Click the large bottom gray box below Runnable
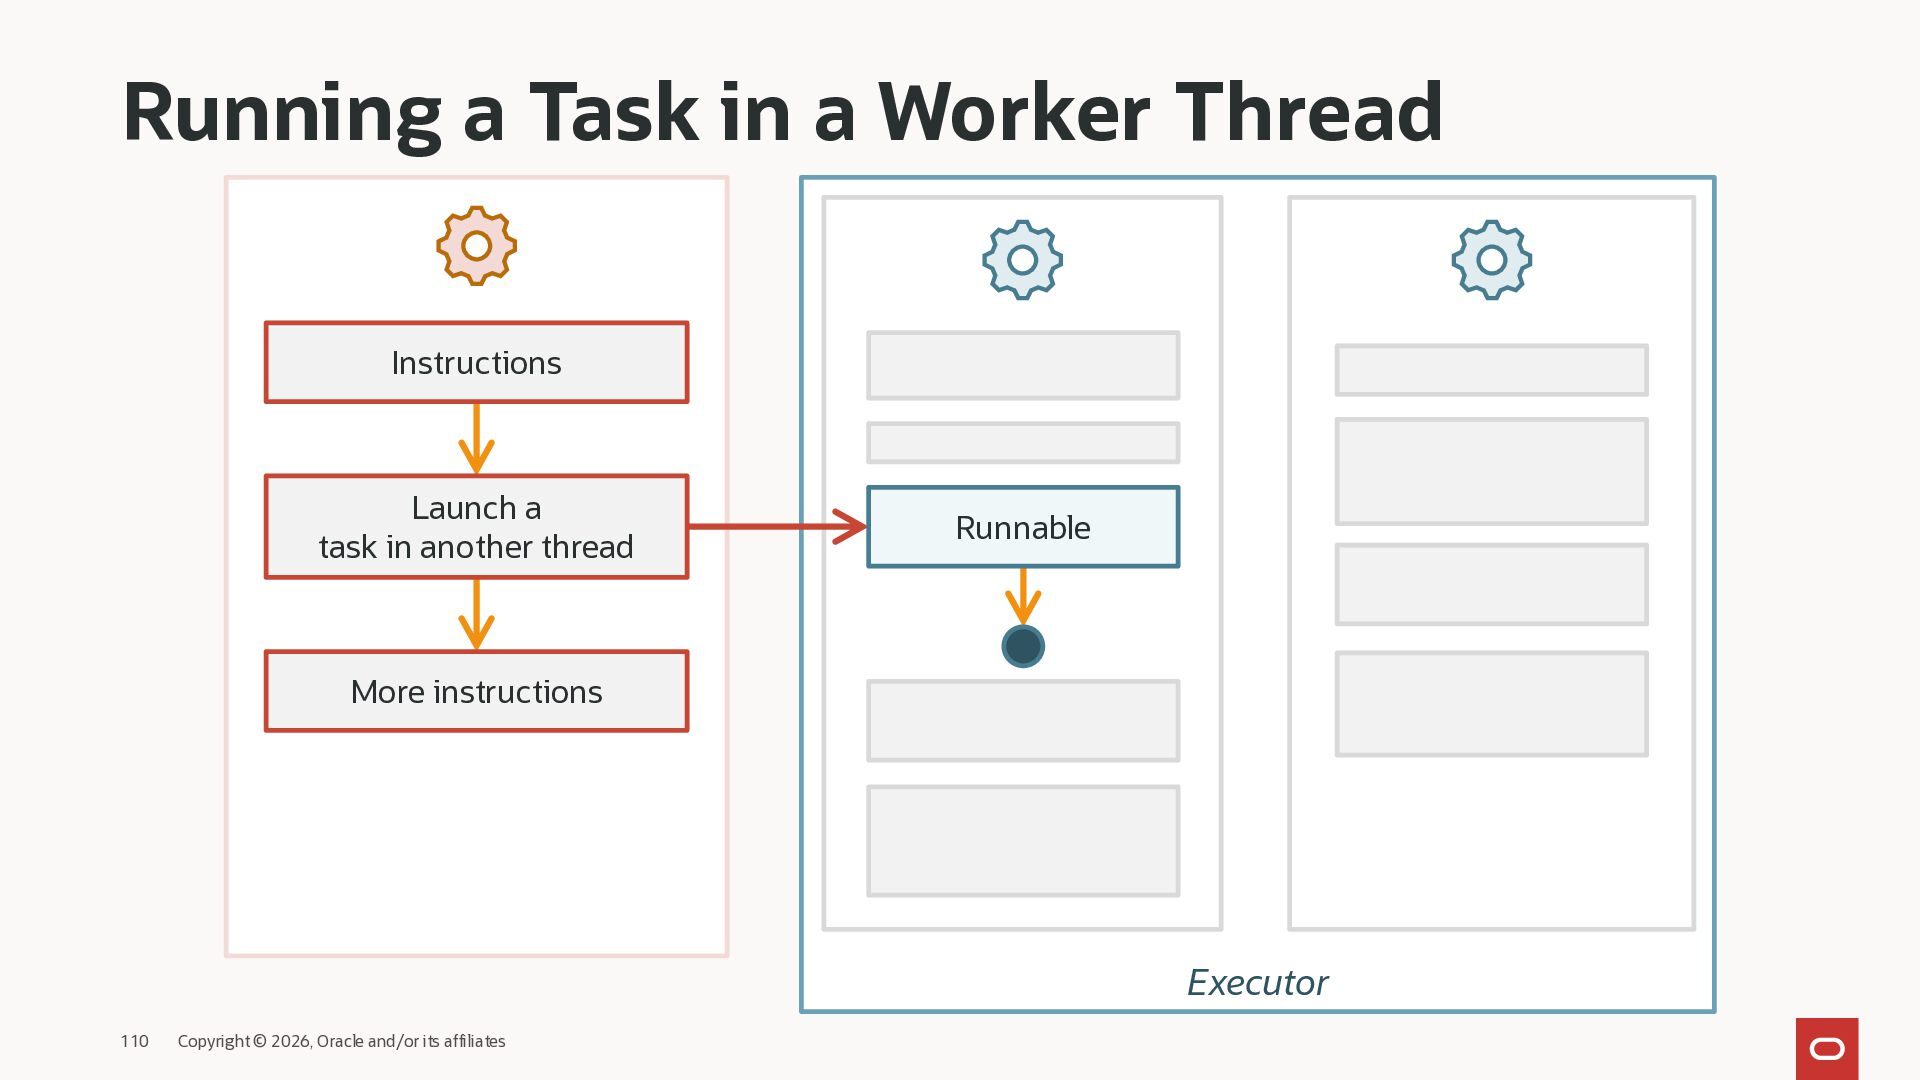 [1023, 841]
